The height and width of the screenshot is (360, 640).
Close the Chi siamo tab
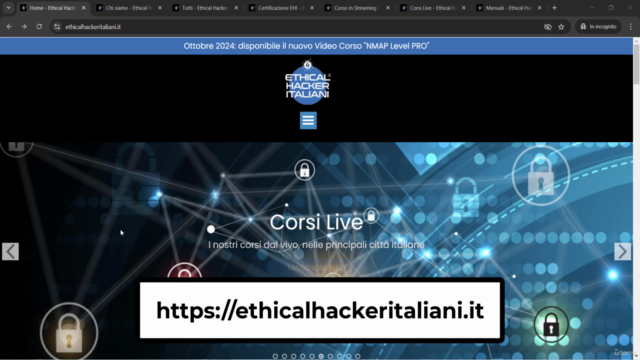pyautogui.click(x=160, y=8)
